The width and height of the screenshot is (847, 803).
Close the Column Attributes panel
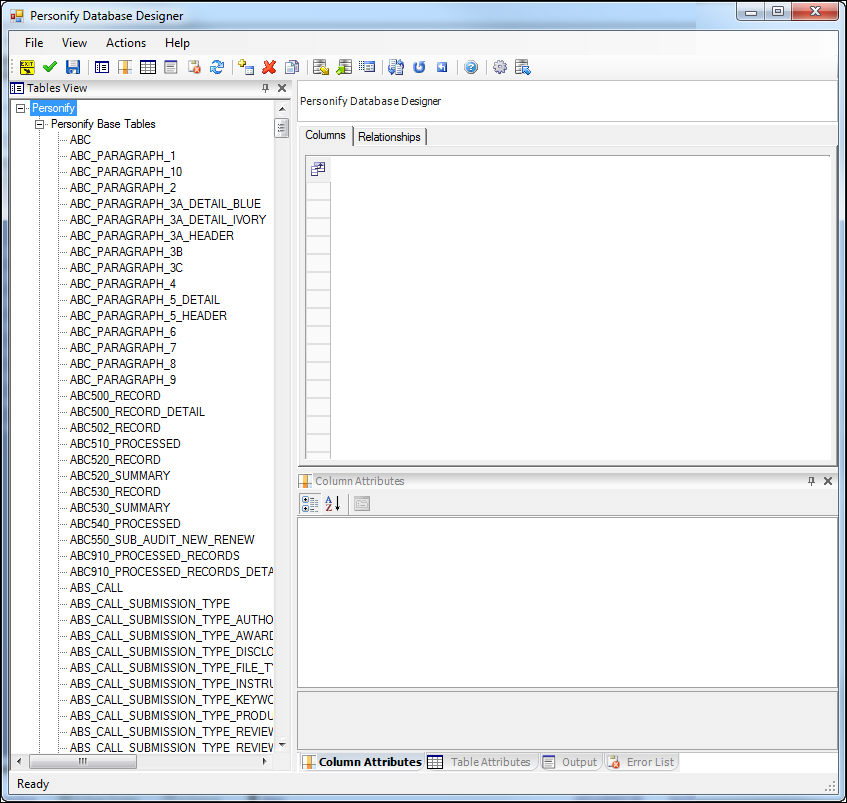[x=828, y=481]
